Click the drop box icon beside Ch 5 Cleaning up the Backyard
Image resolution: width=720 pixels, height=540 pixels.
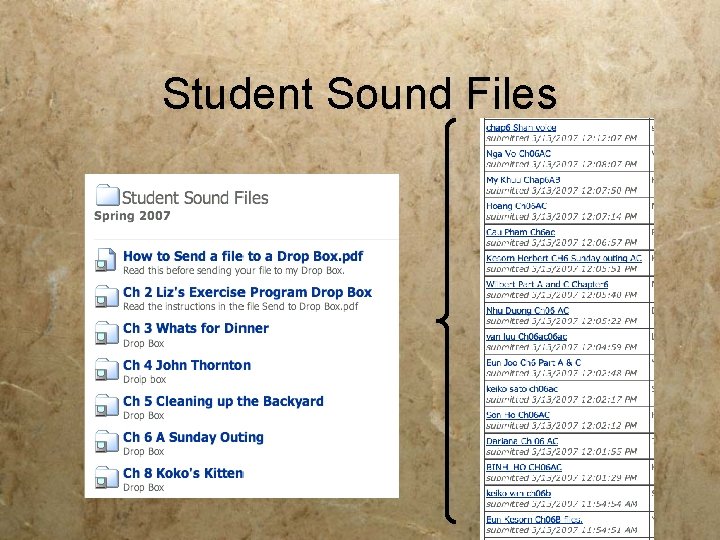click(x=107, y=405)
